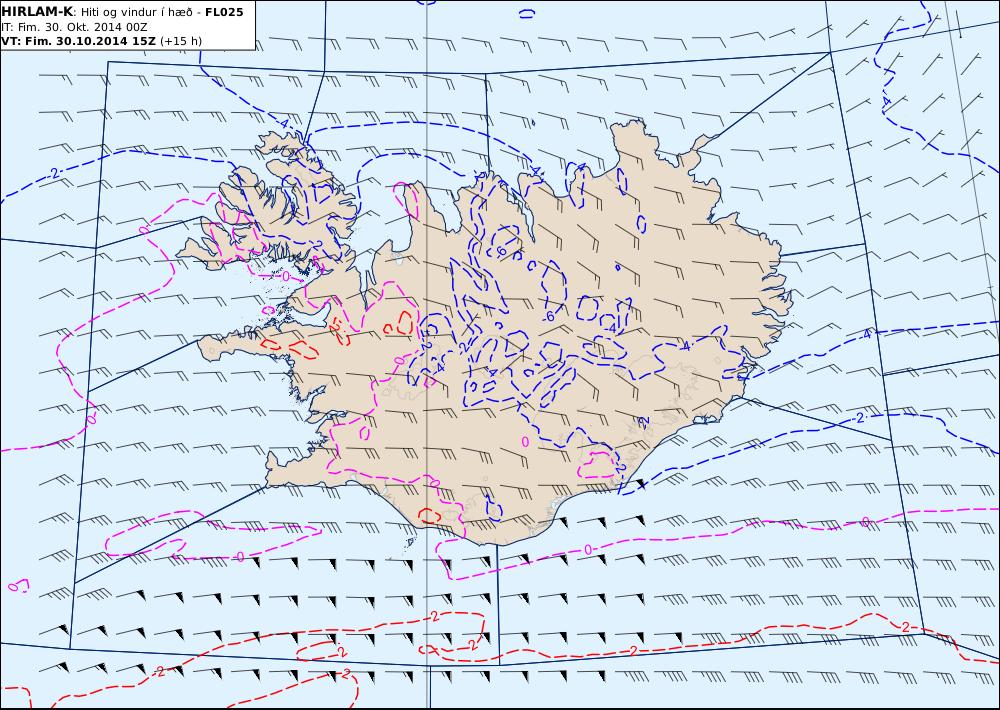Select the FL025 flight level label

tap(224, 12)
